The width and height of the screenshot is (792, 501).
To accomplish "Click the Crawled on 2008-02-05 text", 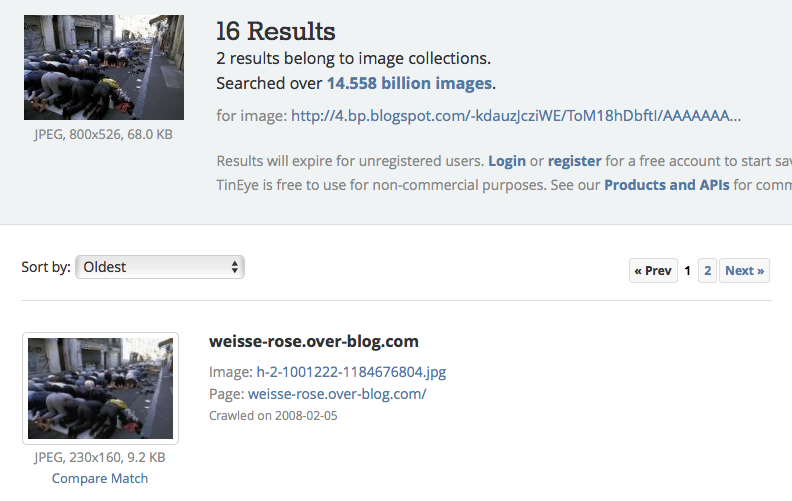I will click(273, 415).
